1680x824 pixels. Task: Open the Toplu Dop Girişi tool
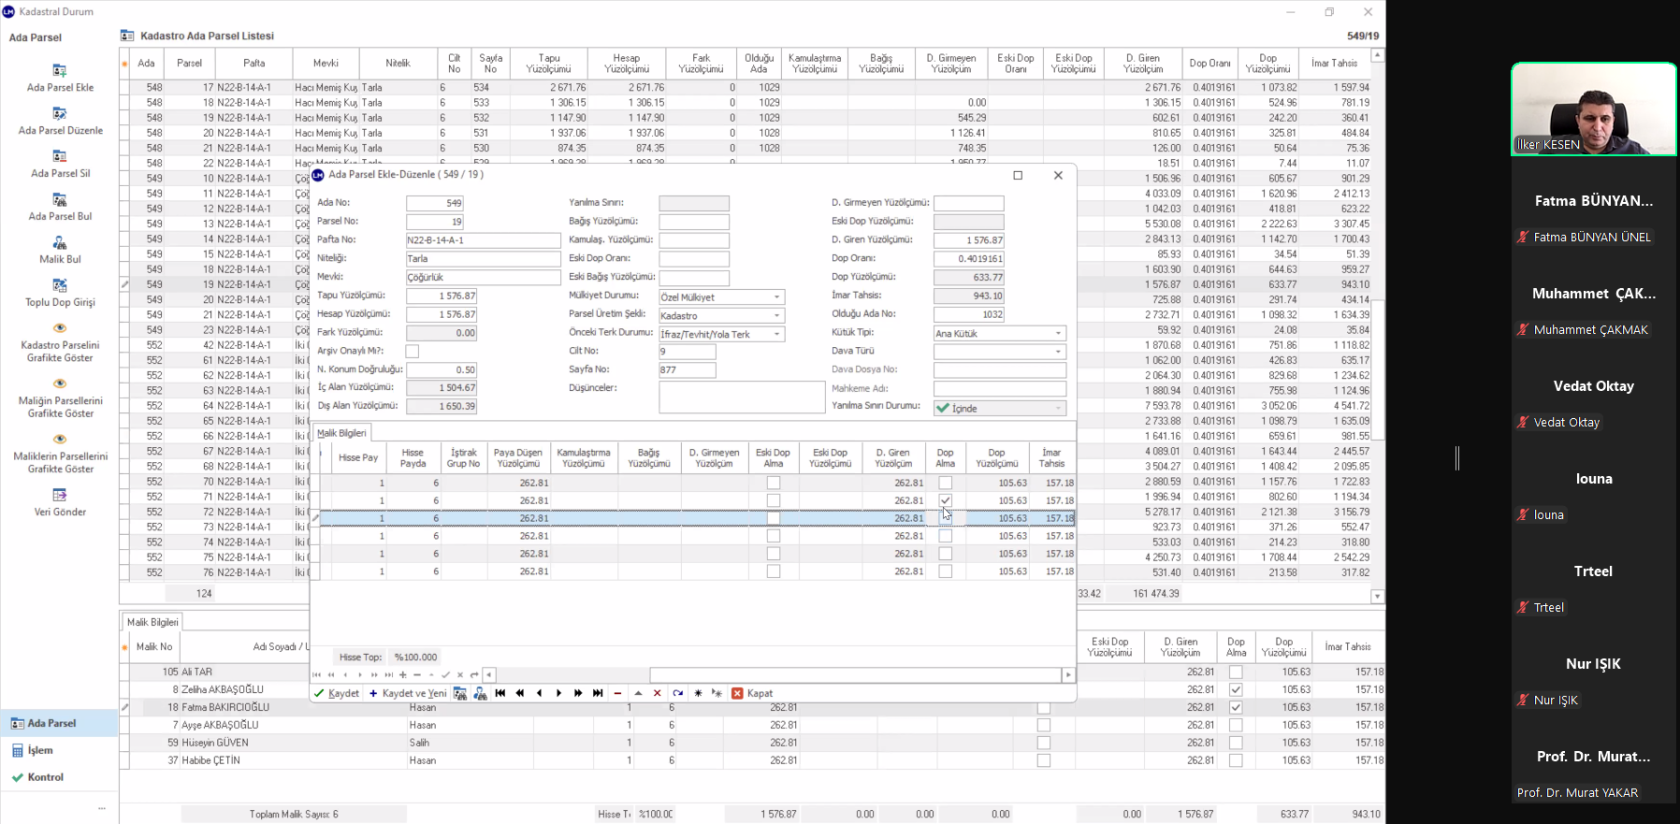coord(60,293)
